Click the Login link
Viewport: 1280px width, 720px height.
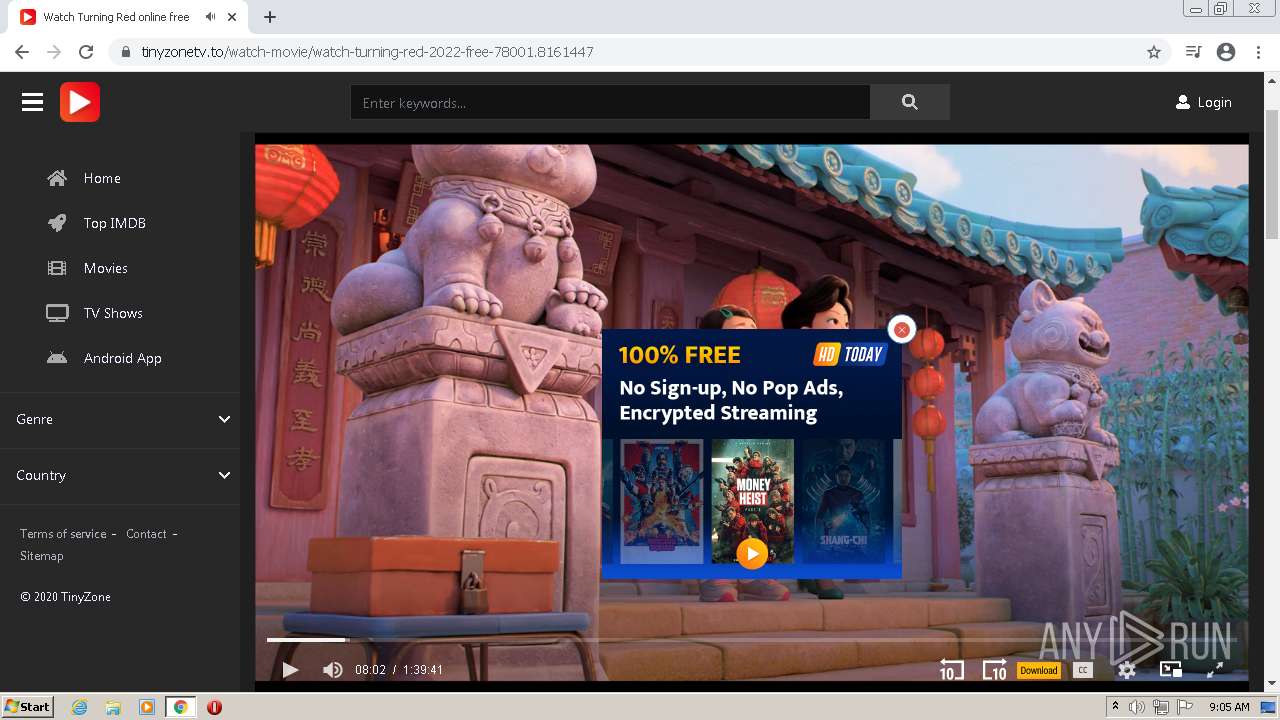pos(1214,102)
